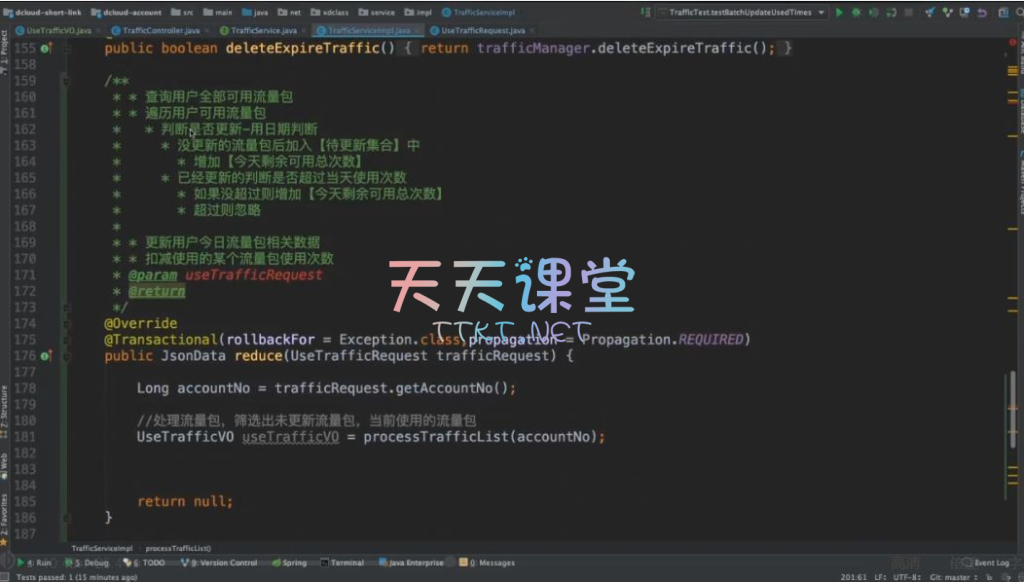Click the green Run button in toolbar
Screen dimensions: 1024x582
[839, 13]
